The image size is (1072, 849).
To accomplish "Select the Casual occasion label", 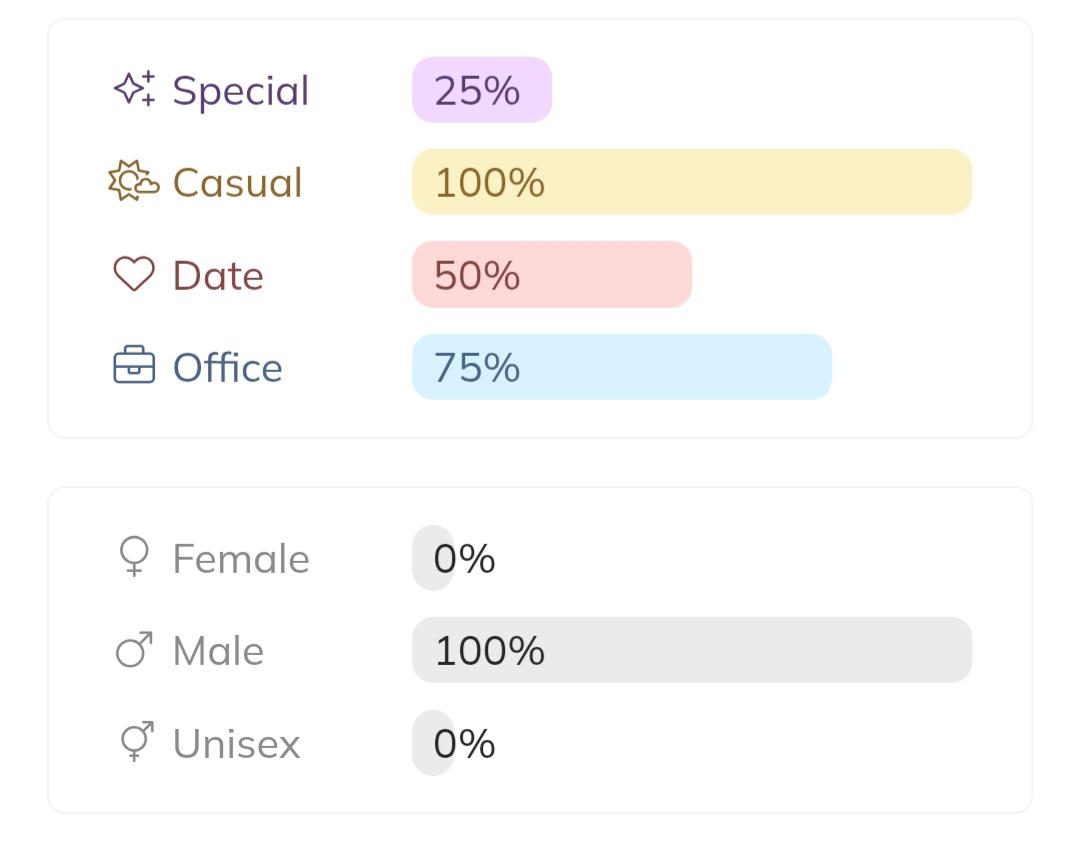I will click(237, 183).
